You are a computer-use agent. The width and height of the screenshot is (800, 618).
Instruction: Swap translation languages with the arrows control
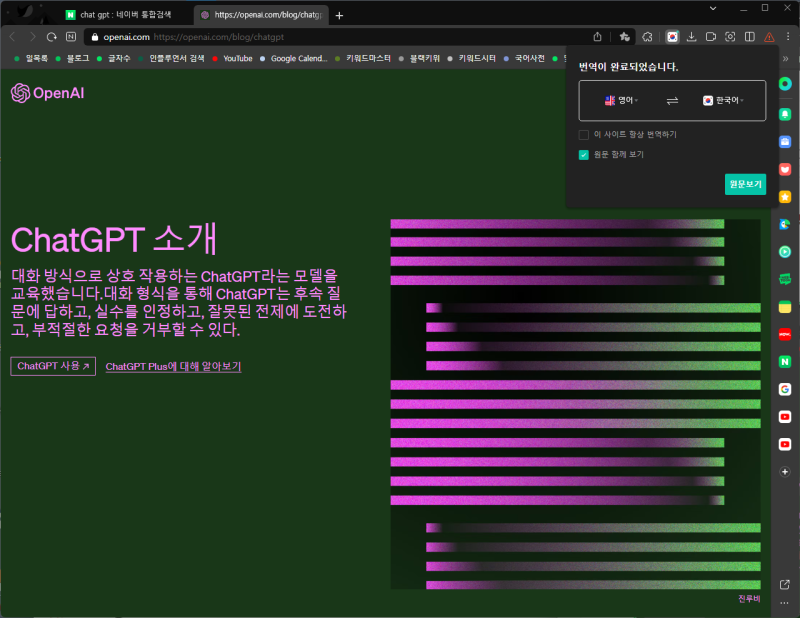pos(671,100)
